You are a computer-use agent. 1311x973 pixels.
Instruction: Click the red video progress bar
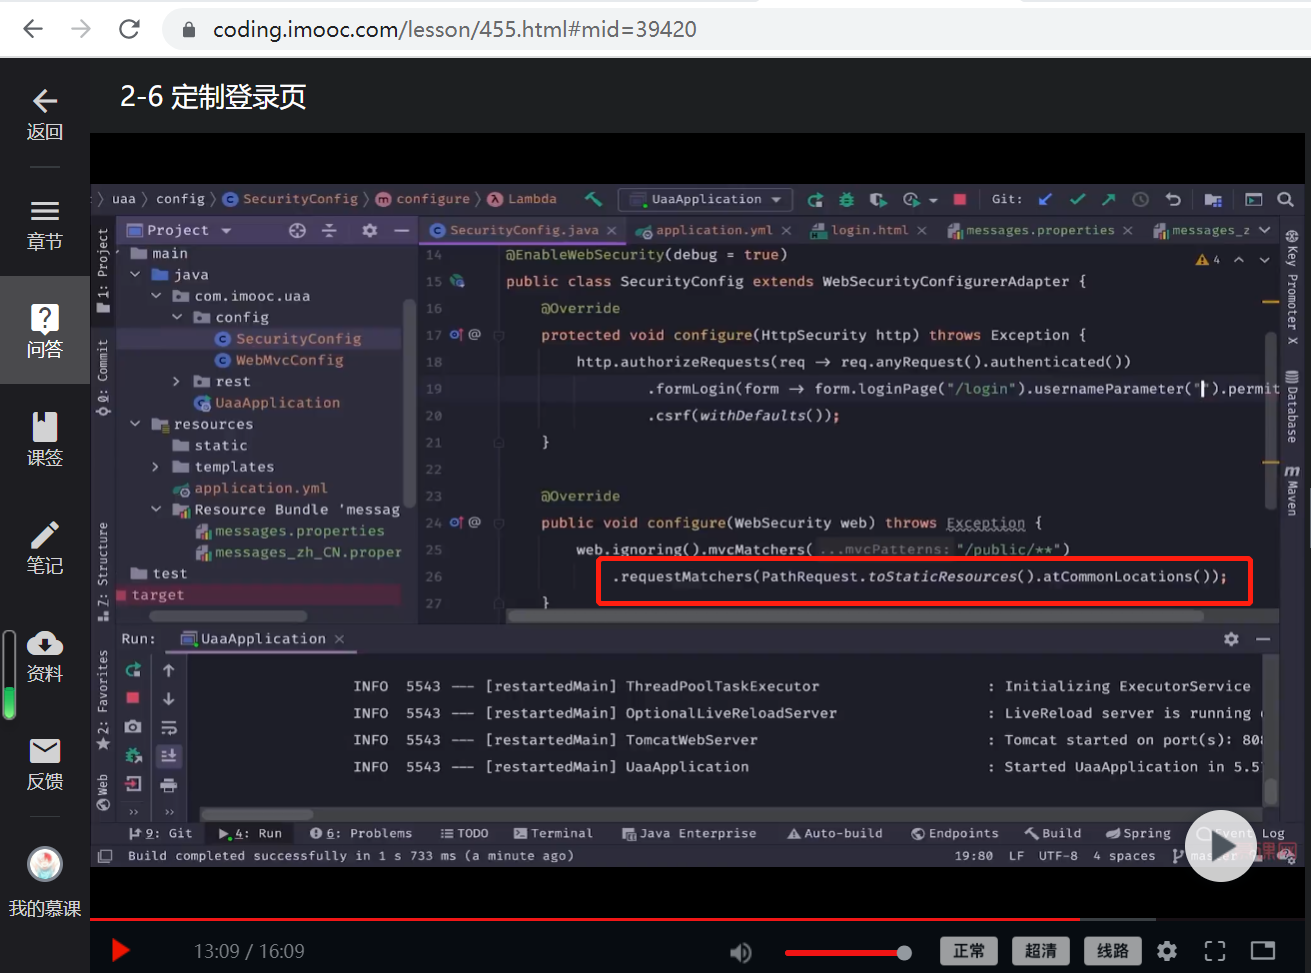(585, 919)
